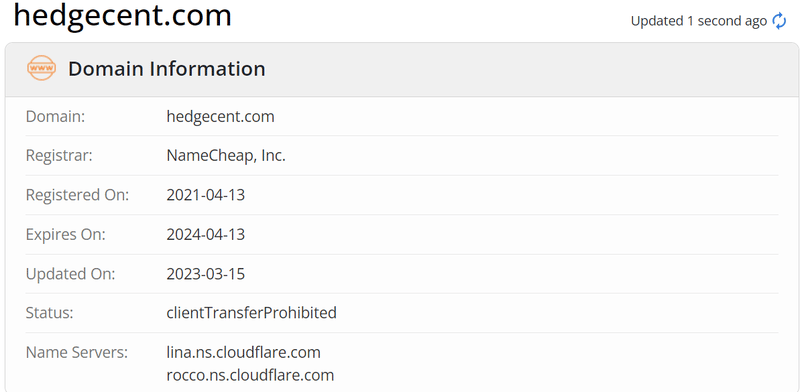This screenshot has width=800, height=392.
Task: Click the NameCheap, Inc. registrar value
Action: click(x=226, y=156)
